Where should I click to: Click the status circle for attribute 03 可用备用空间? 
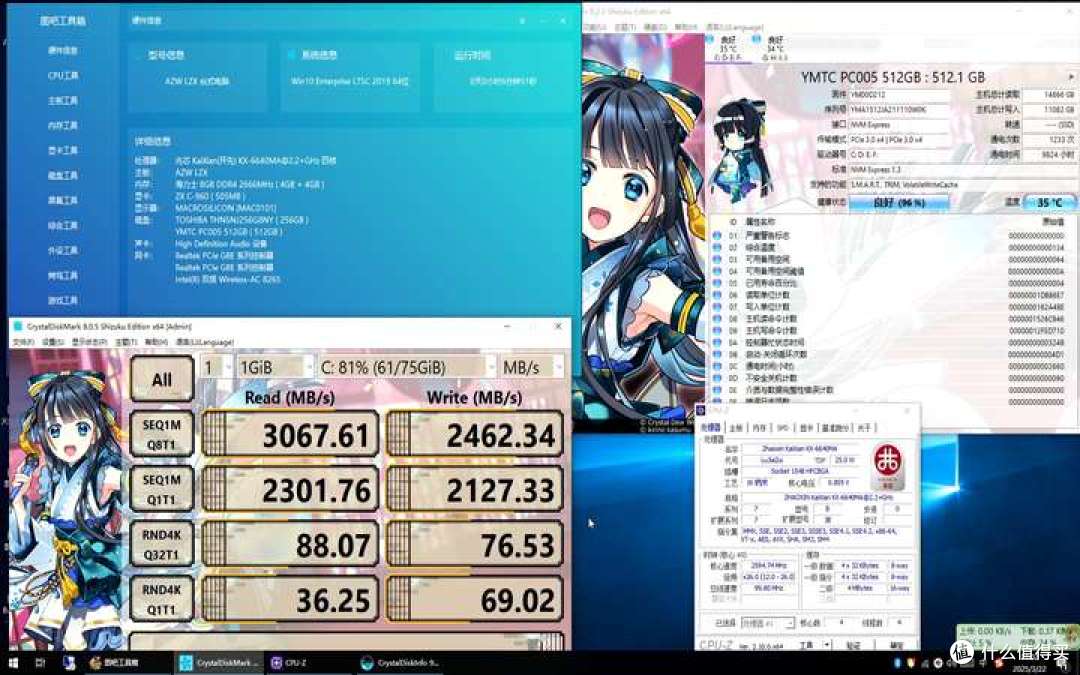(x=717, y=259)
